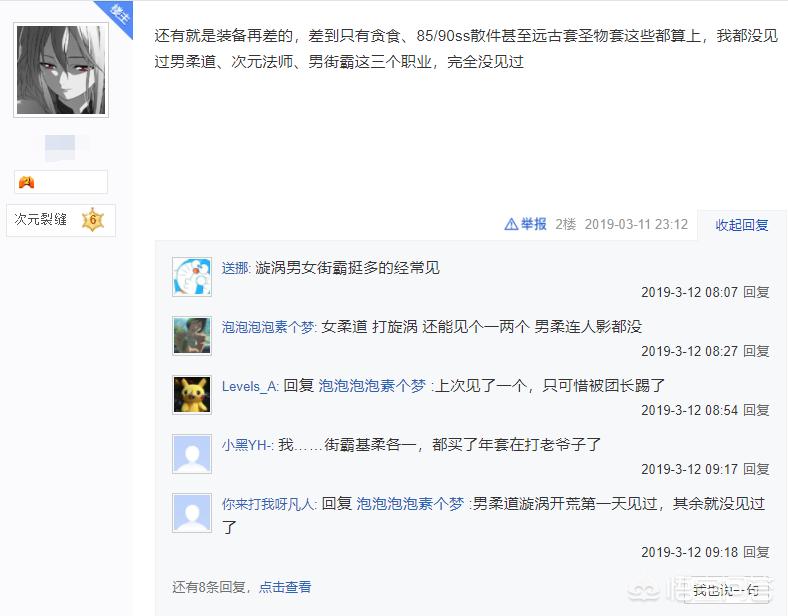788x616 pixels.
Task: Click the level 6 star badge
Action: click(92, 220)
